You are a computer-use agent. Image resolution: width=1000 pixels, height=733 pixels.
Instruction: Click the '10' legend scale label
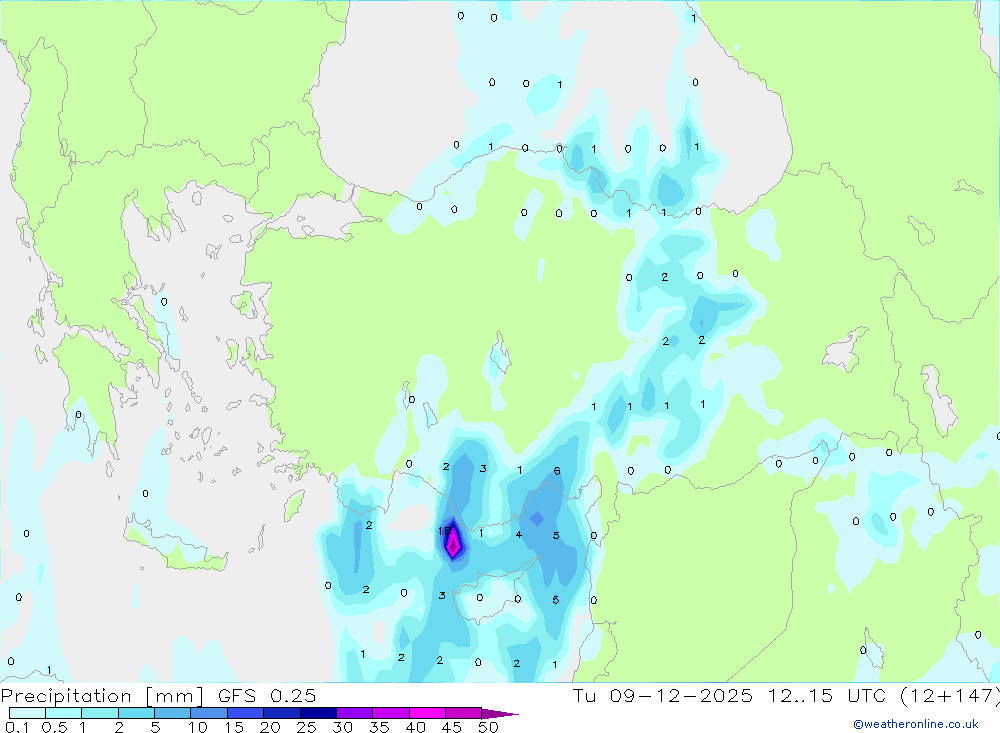coord(198,727)
